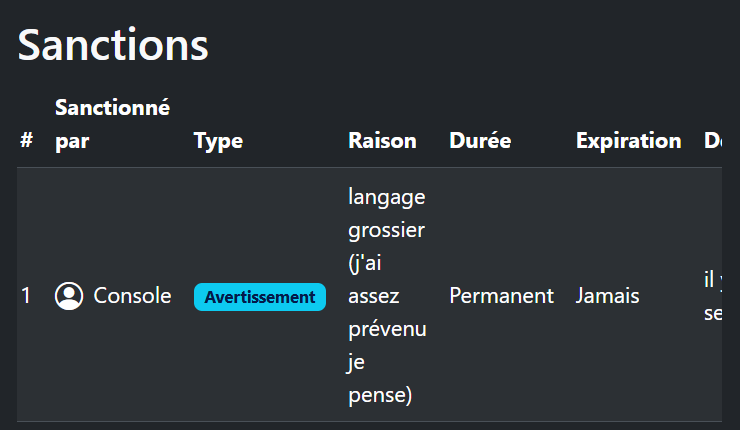This screenshot has height=430, width=740.
Task: Select the Type column header
Action: pyautogui.click(x=218, y=141)
